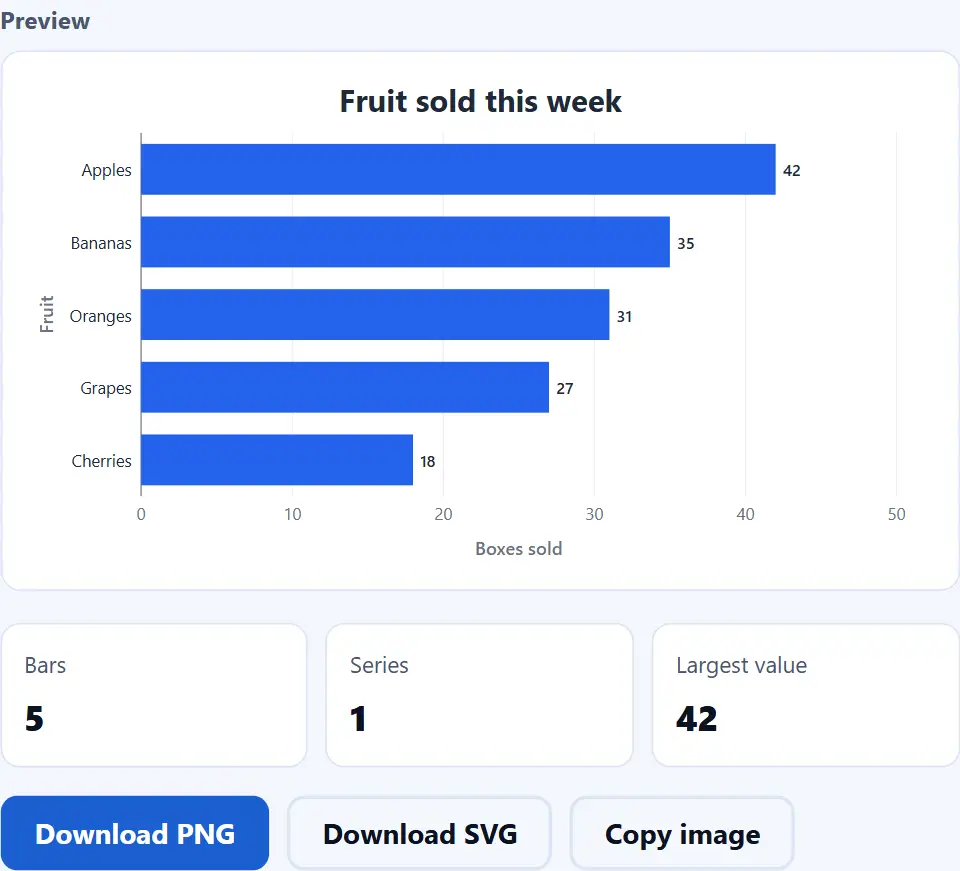Click the Download PNG button
Screen dimensions: 960x871
[135, 833]
